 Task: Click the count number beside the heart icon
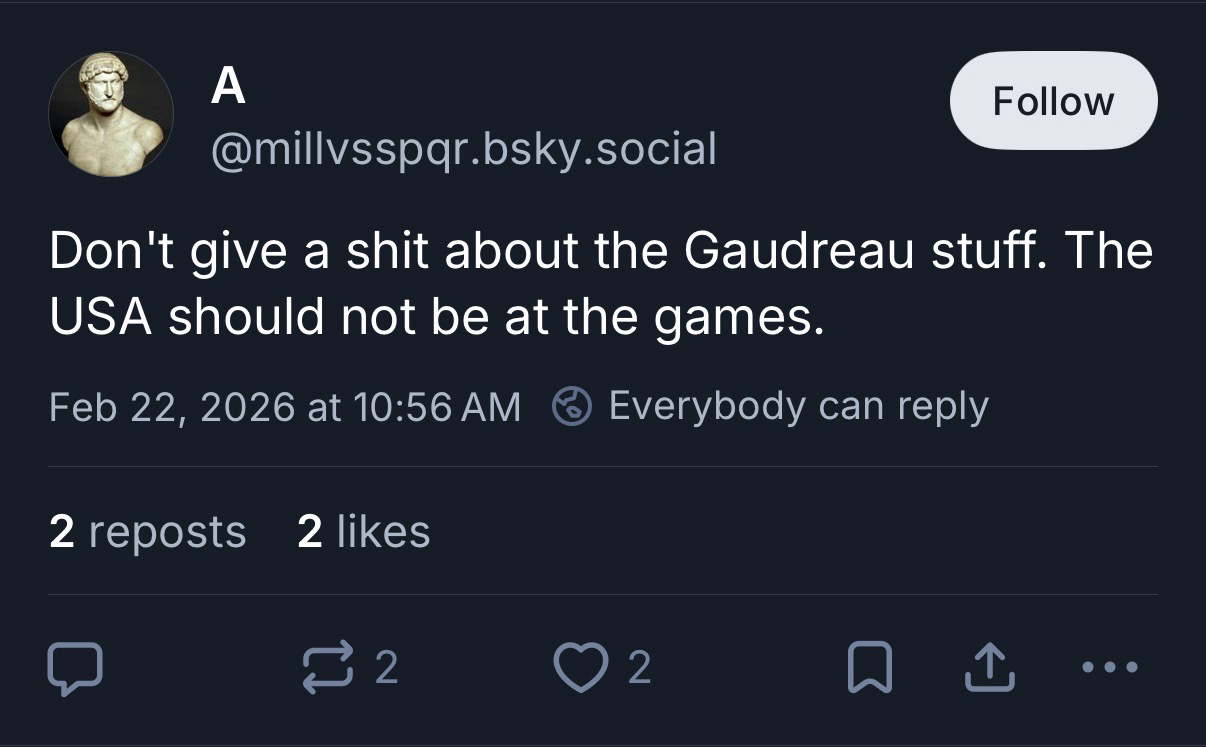[640, 668]
